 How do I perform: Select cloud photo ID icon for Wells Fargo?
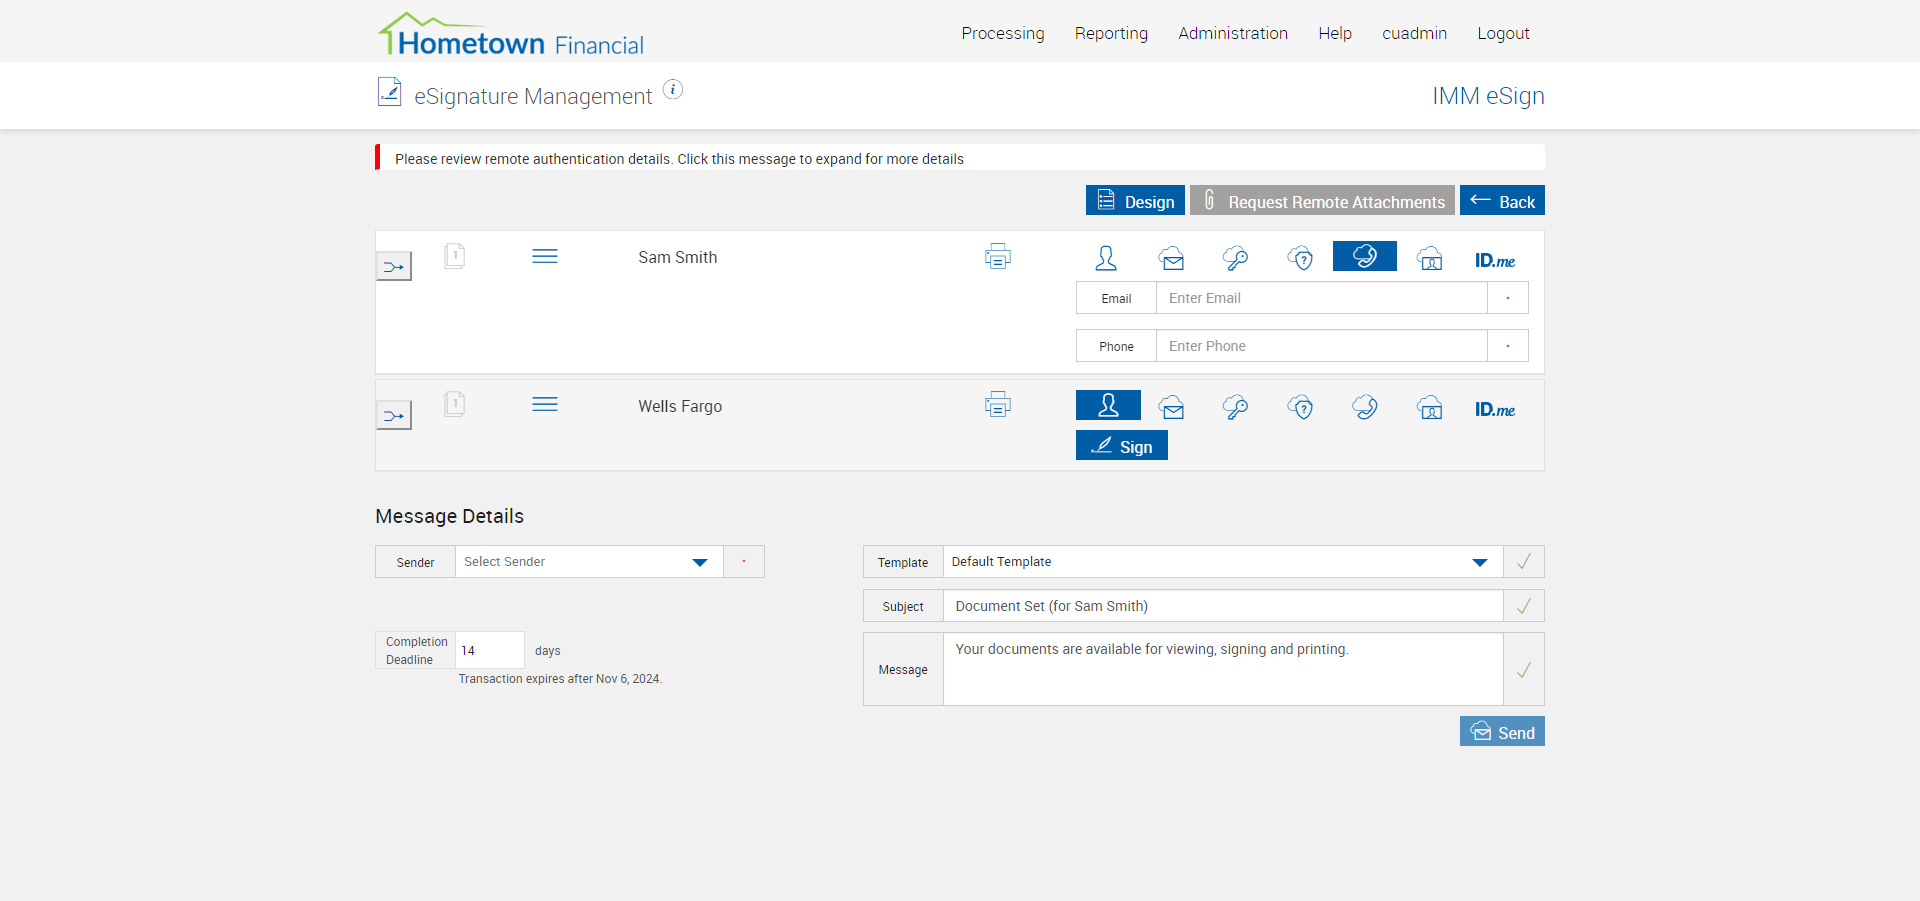(x=1430, y=407)
